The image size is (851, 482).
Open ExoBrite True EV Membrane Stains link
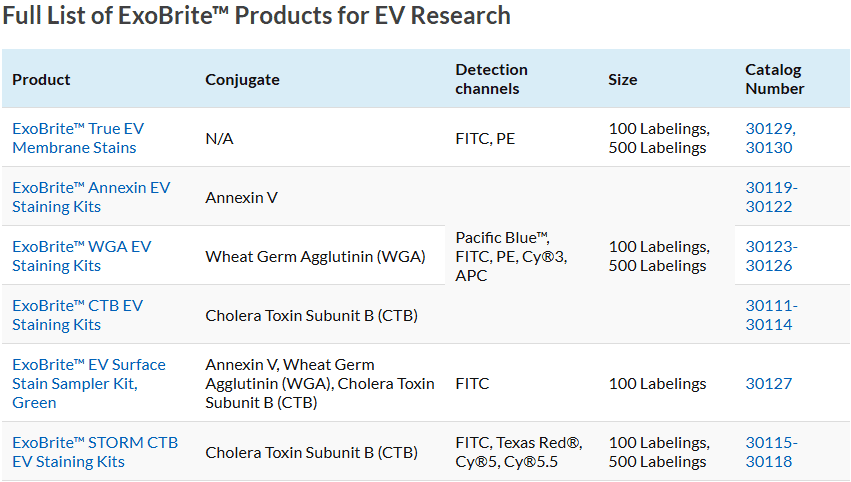tap(78, 138)
